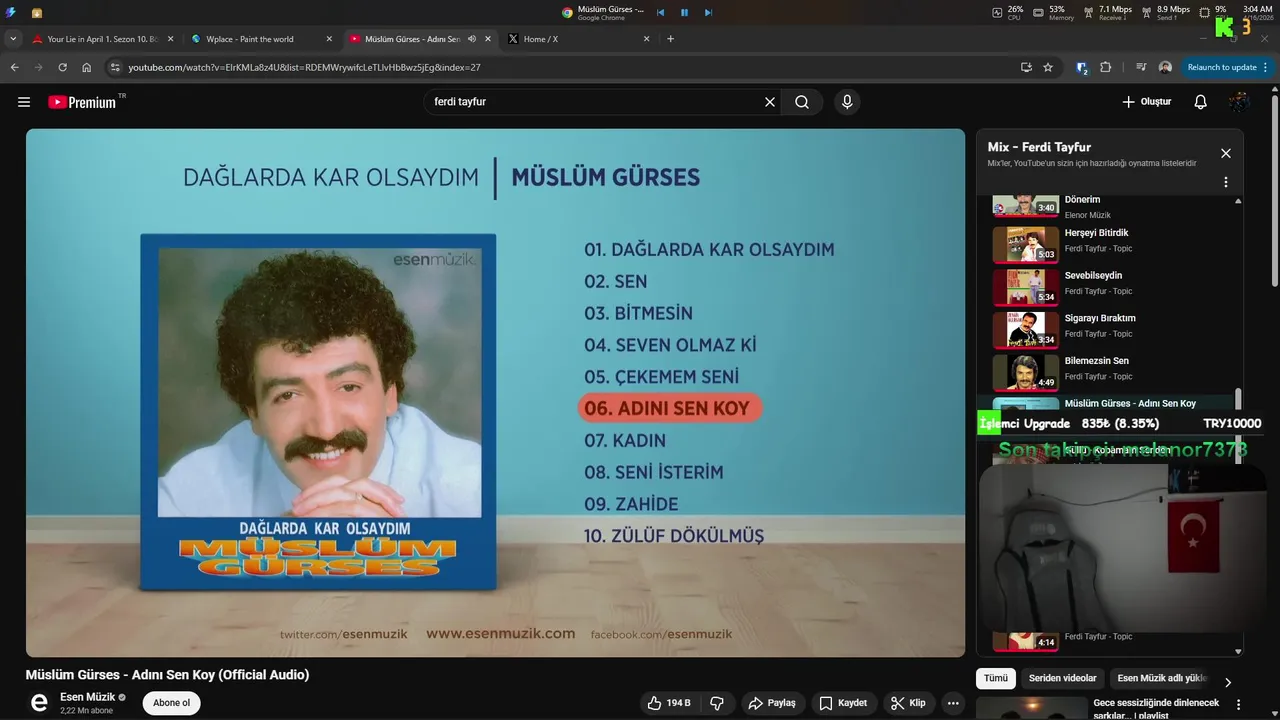Image resolution: width=1280 pixels, height=720 pixels.
Task: Dislike the video with thumbs down
Action: (x=717, y=703)
